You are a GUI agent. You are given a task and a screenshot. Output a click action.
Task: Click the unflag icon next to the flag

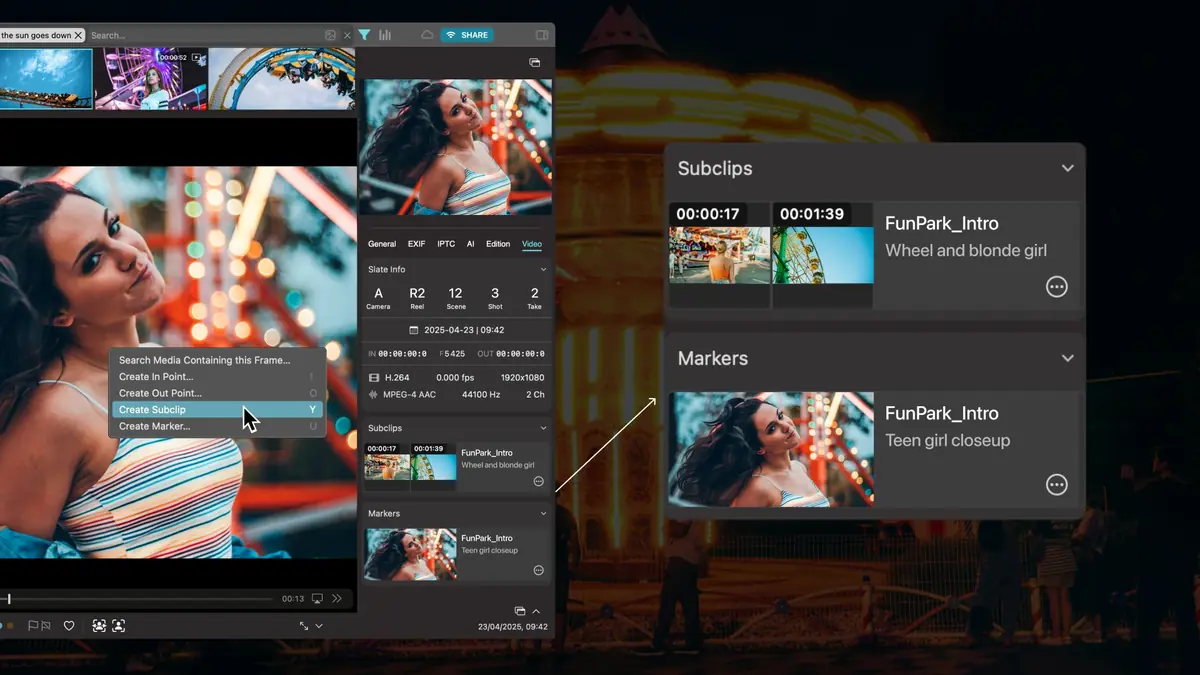click(45, 625)
